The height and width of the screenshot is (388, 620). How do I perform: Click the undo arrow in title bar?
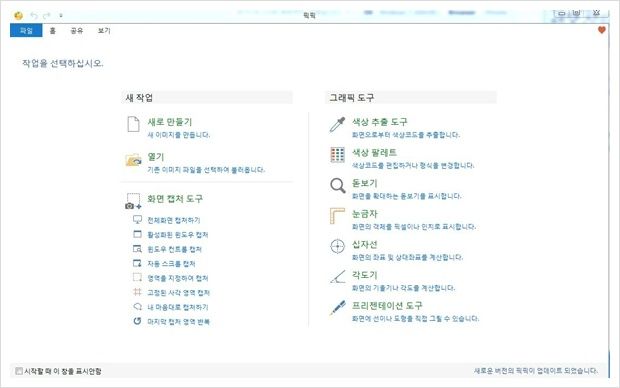pyautogui.click(x=34, y=15)
